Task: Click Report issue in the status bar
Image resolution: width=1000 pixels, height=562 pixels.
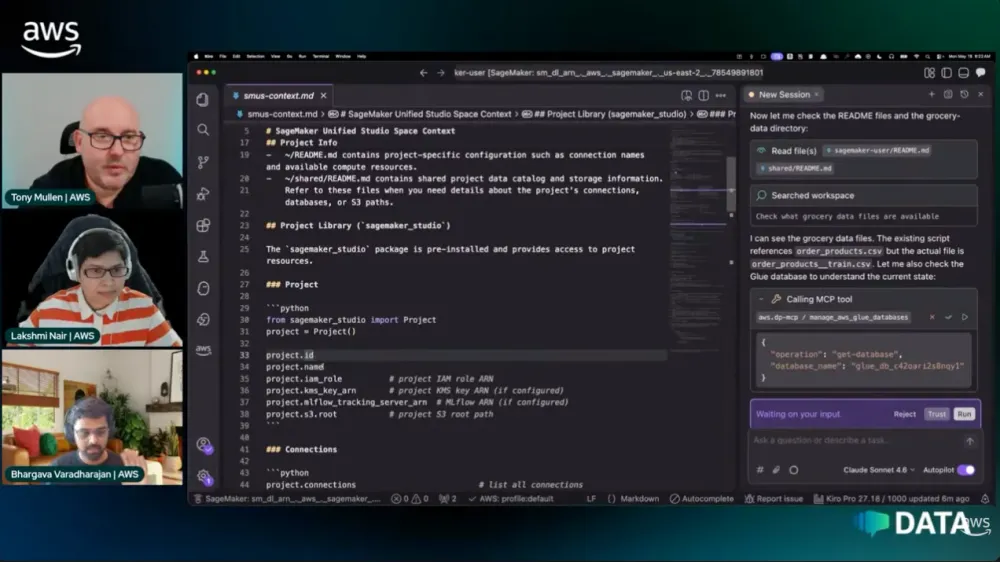Action: click(774, 499)
